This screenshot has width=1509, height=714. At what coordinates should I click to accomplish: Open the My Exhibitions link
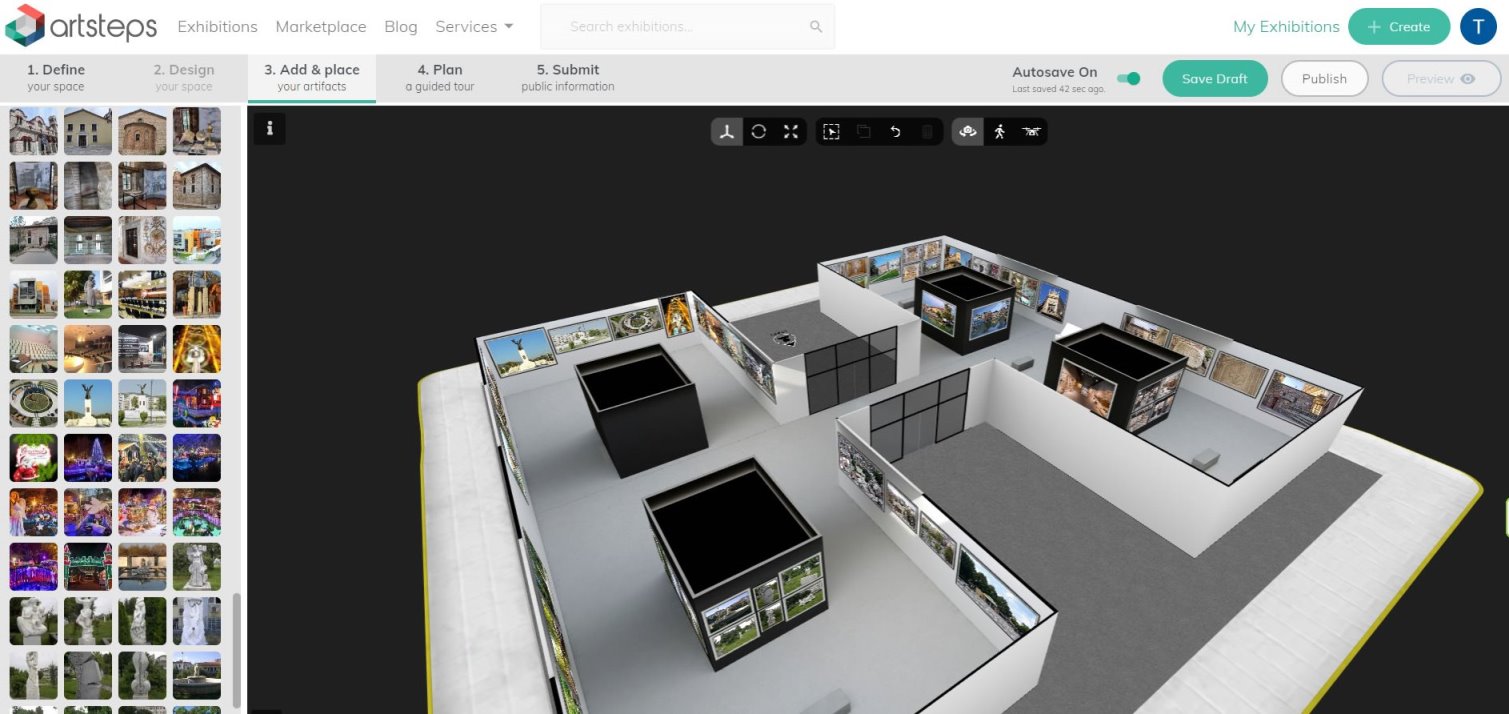pos(1286,27)
